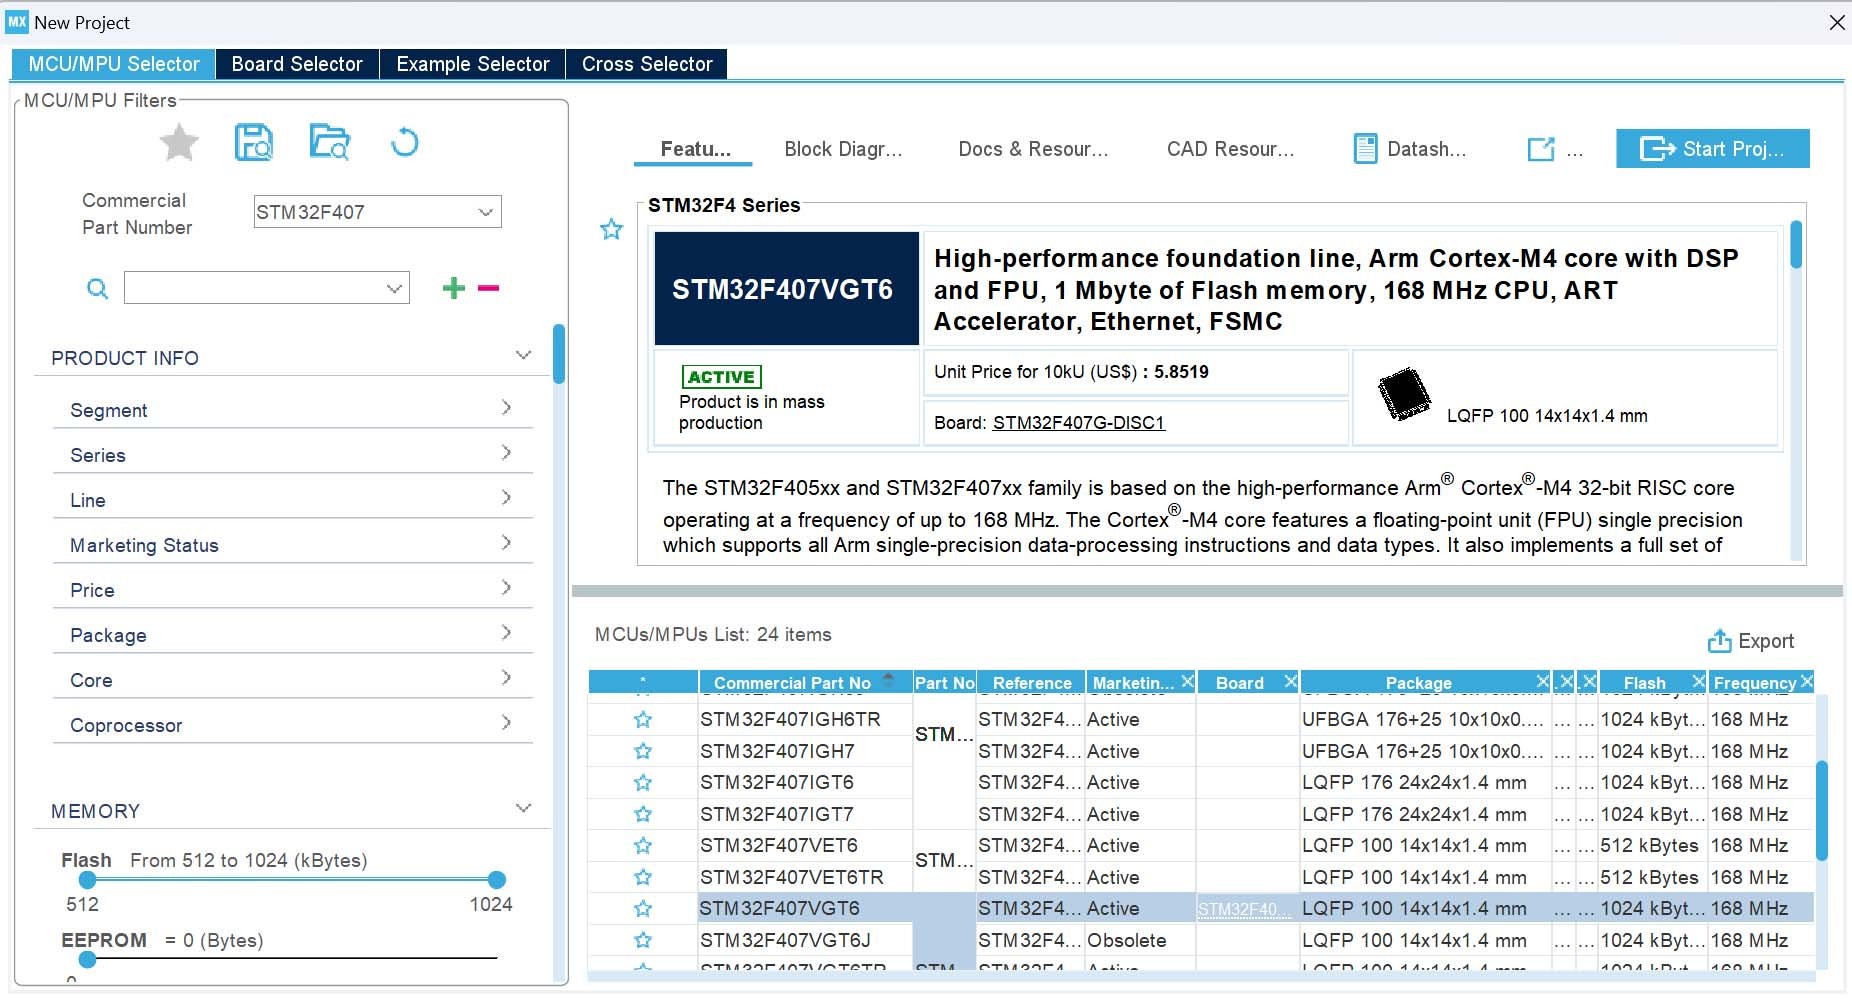The height and width of the screenshot is (1000, 1852).
Task: Click the LQFP 100 package chip image
Action: click(x=1404, y=394)
